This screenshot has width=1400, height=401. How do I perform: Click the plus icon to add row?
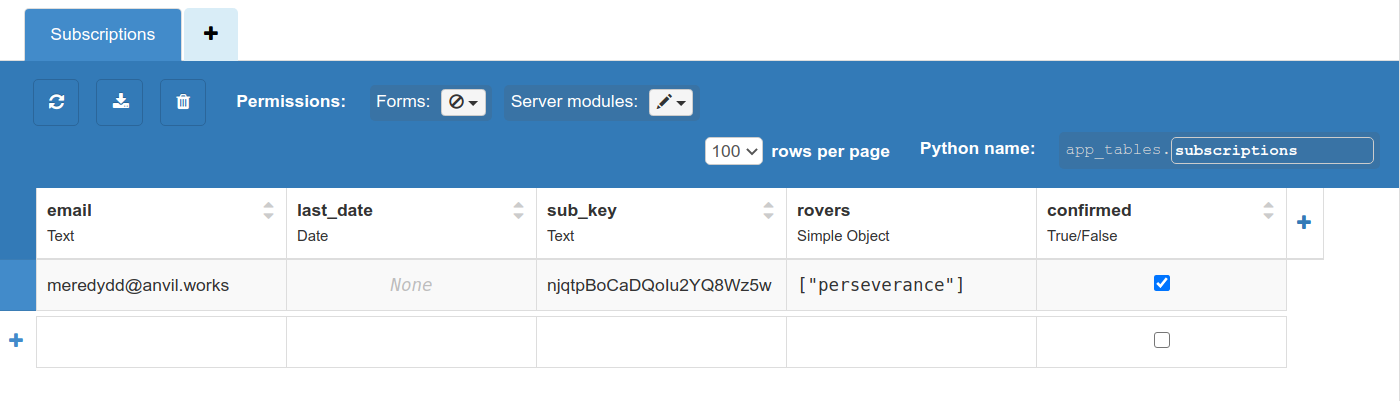[16, 341]
